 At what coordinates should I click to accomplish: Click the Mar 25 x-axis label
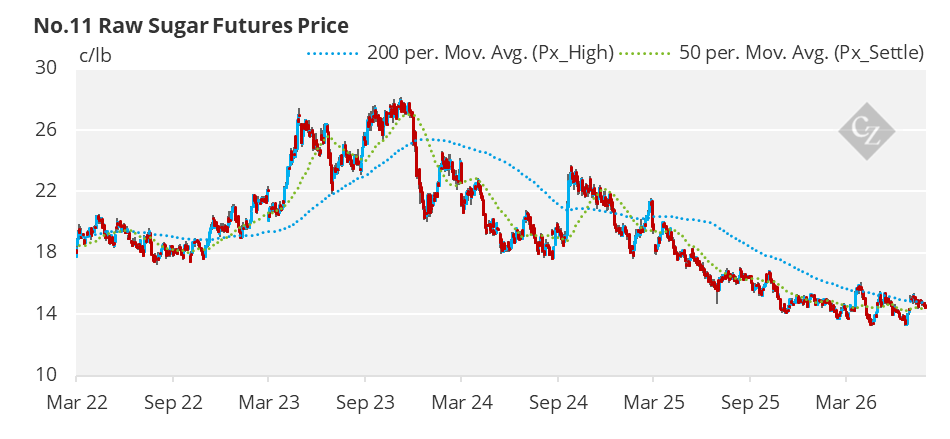pyautogui.click(x=653, y=402)
